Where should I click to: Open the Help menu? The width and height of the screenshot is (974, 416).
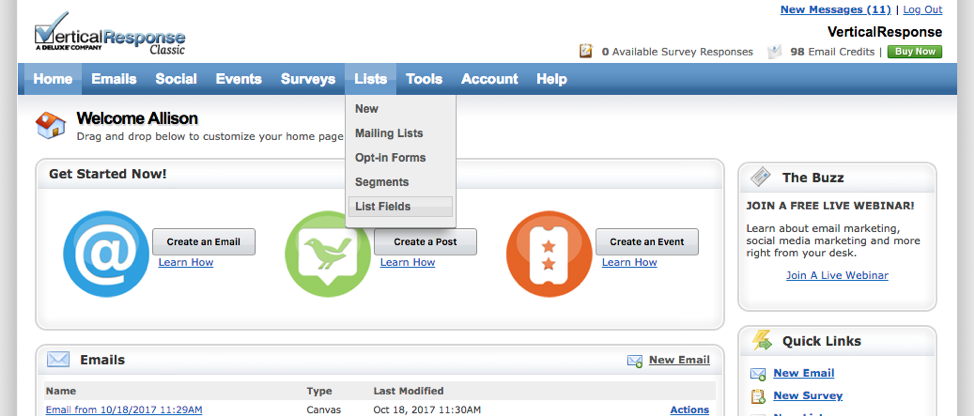coord(552,79)
